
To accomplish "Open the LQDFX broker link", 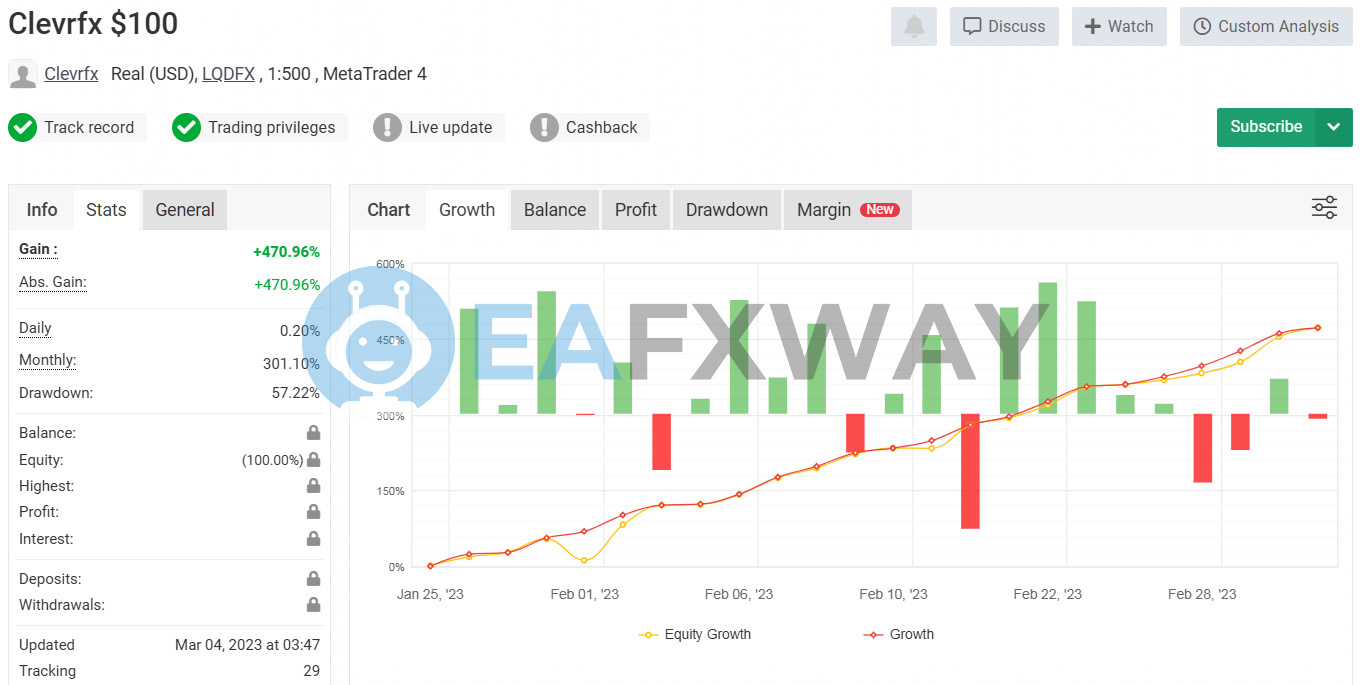I will [228, 74].
